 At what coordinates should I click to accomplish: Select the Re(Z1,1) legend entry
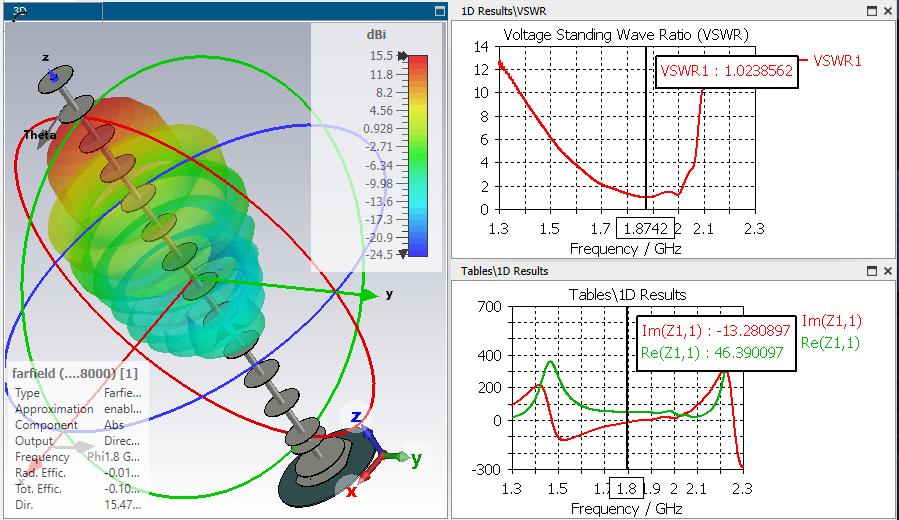(830, 343)
